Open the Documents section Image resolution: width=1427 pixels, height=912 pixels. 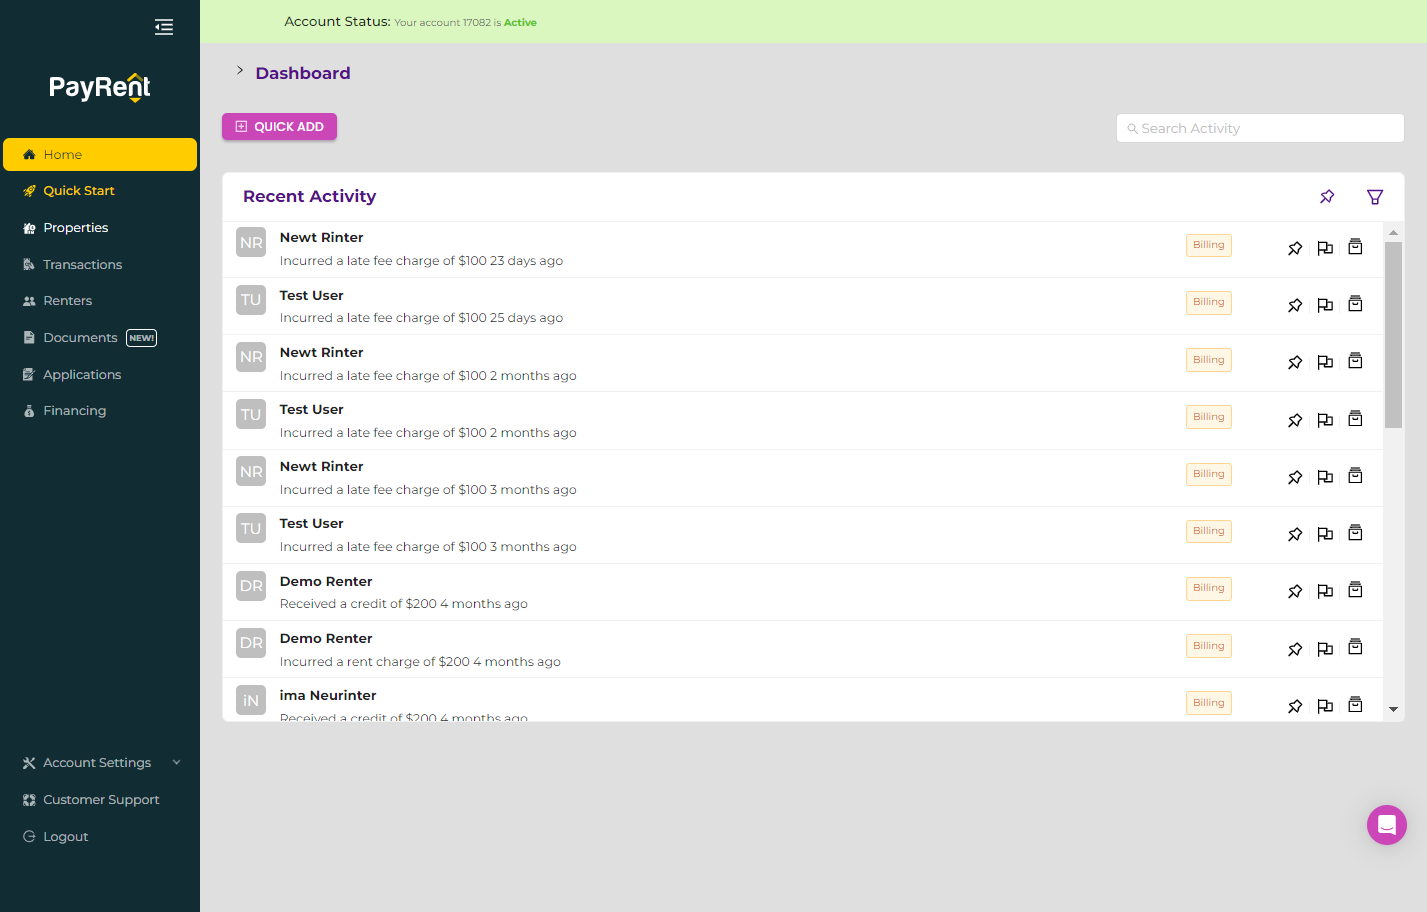pyautogui.click(x=80, y=338)
